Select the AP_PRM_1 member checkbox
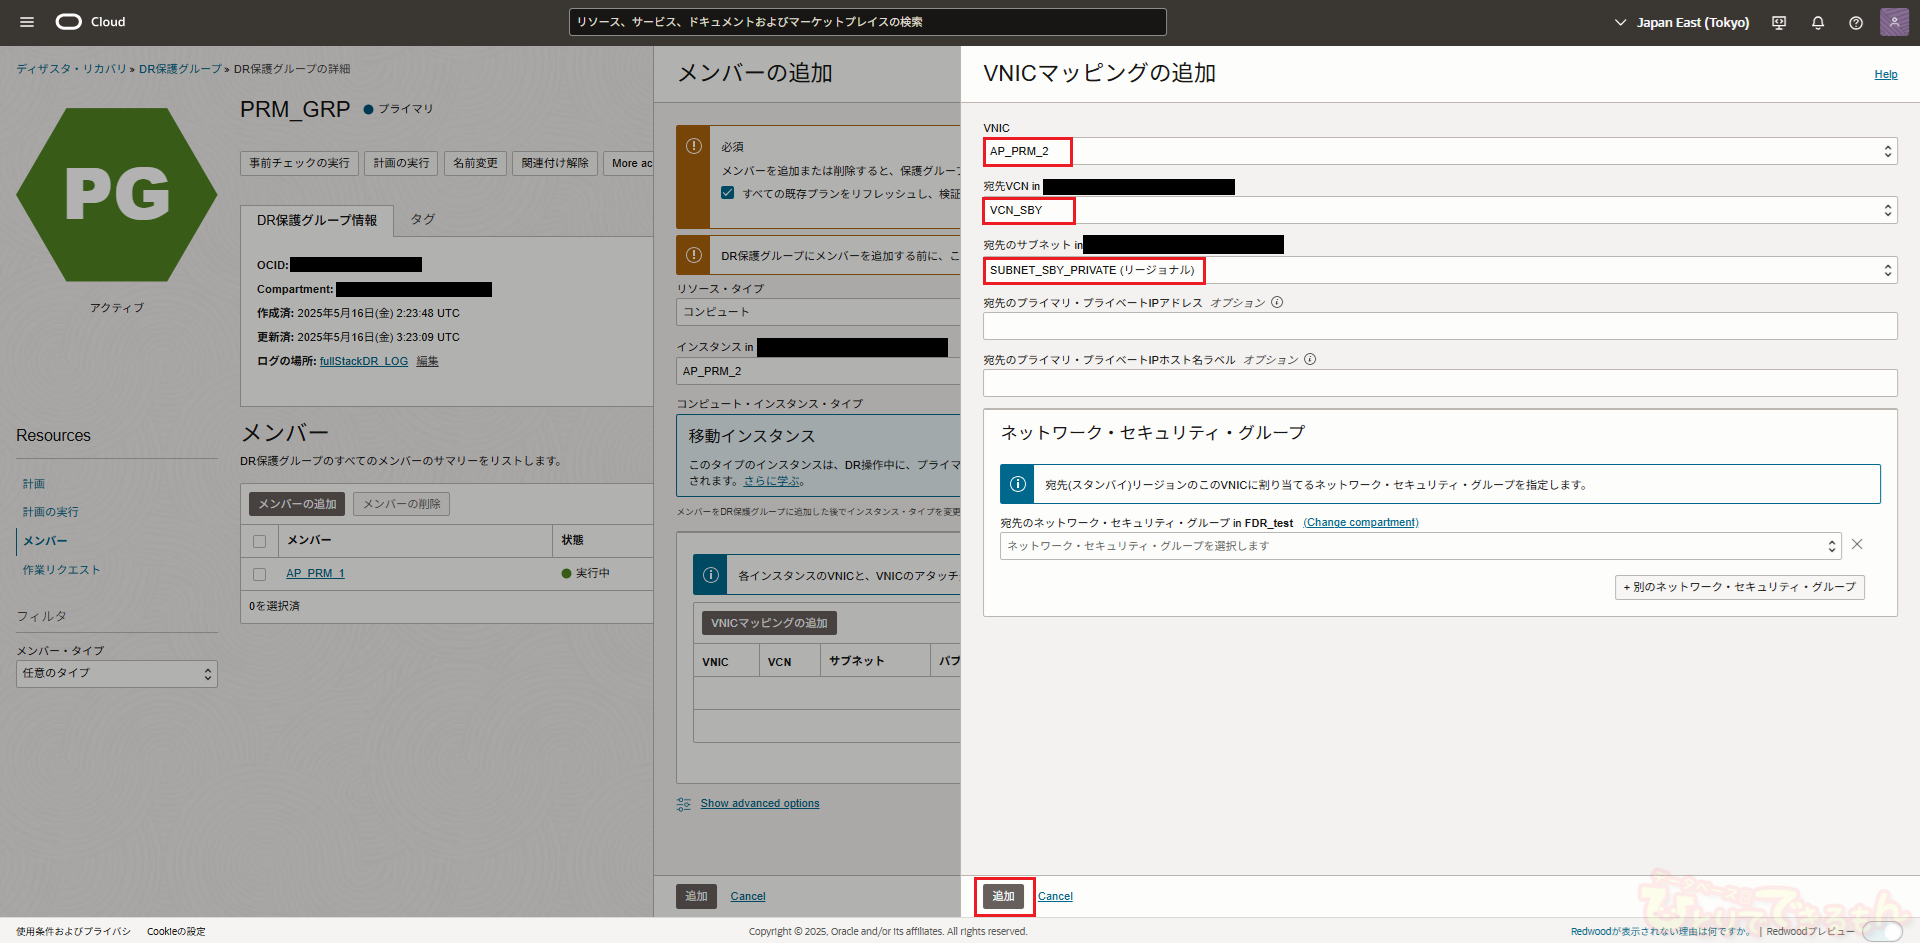 (x=260, y=574)
